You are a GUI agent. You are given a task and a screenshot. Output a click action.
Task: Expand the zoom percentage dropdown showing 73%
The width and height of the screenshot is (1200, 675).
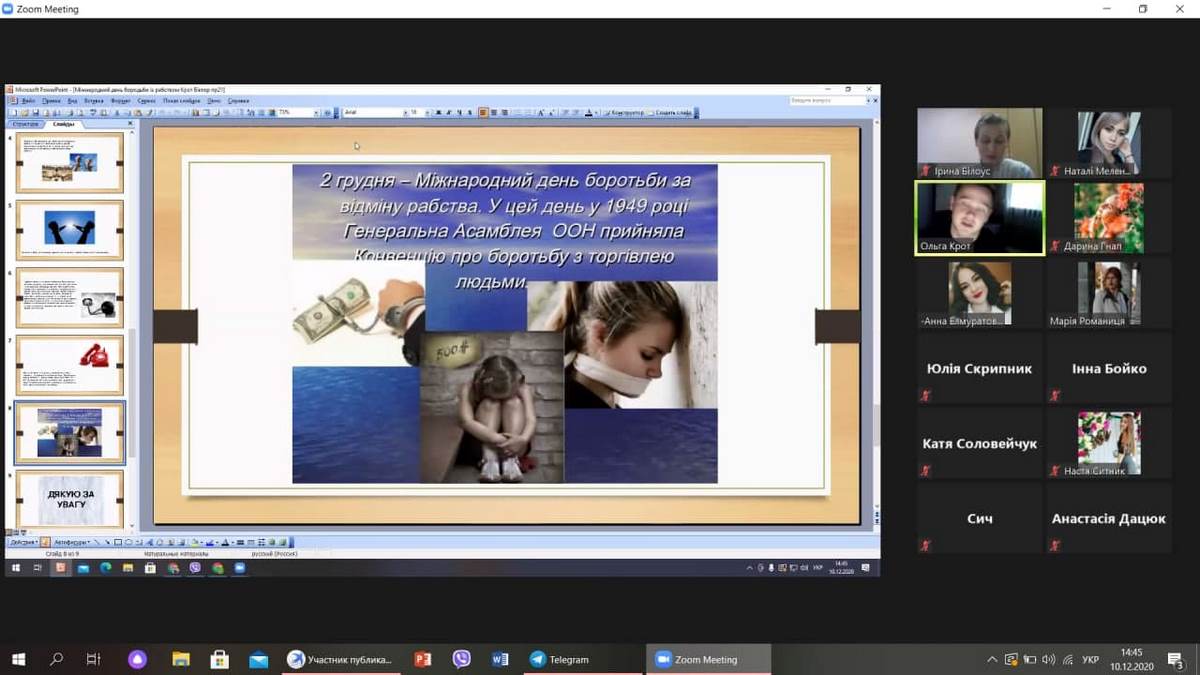coord(314,113)
